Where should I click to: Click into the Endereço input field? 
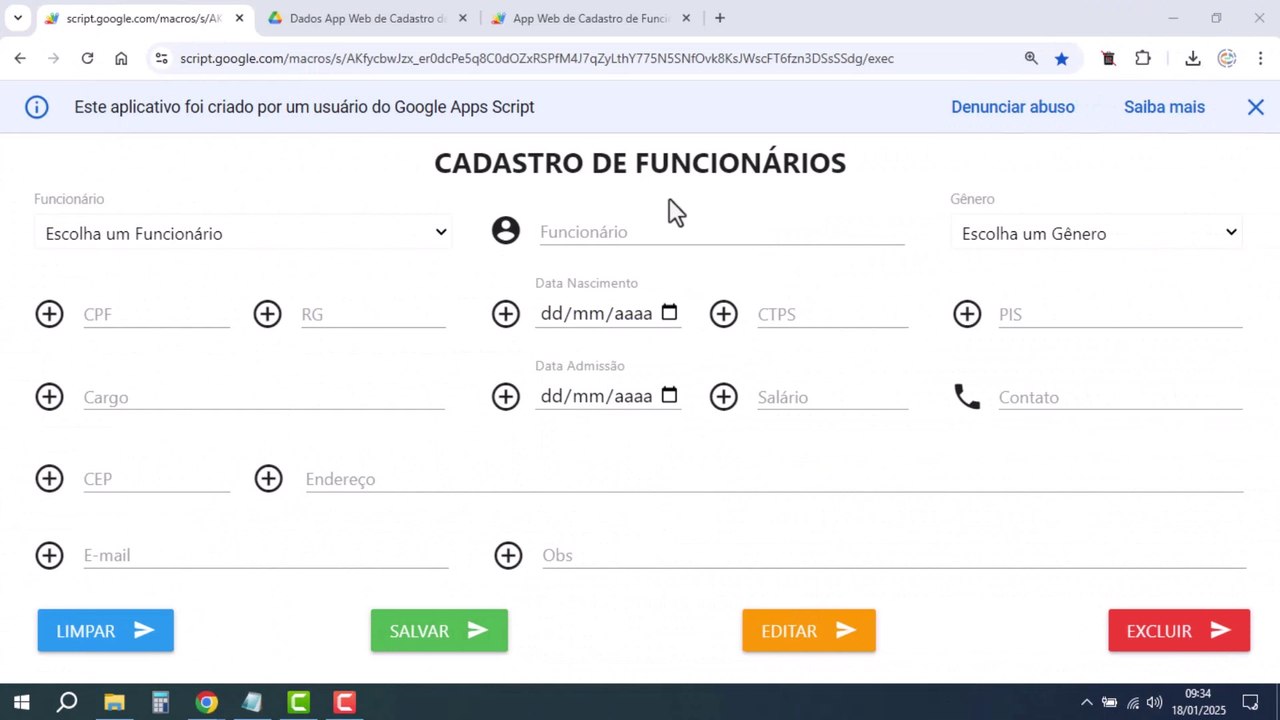click(x=774, y=479)
